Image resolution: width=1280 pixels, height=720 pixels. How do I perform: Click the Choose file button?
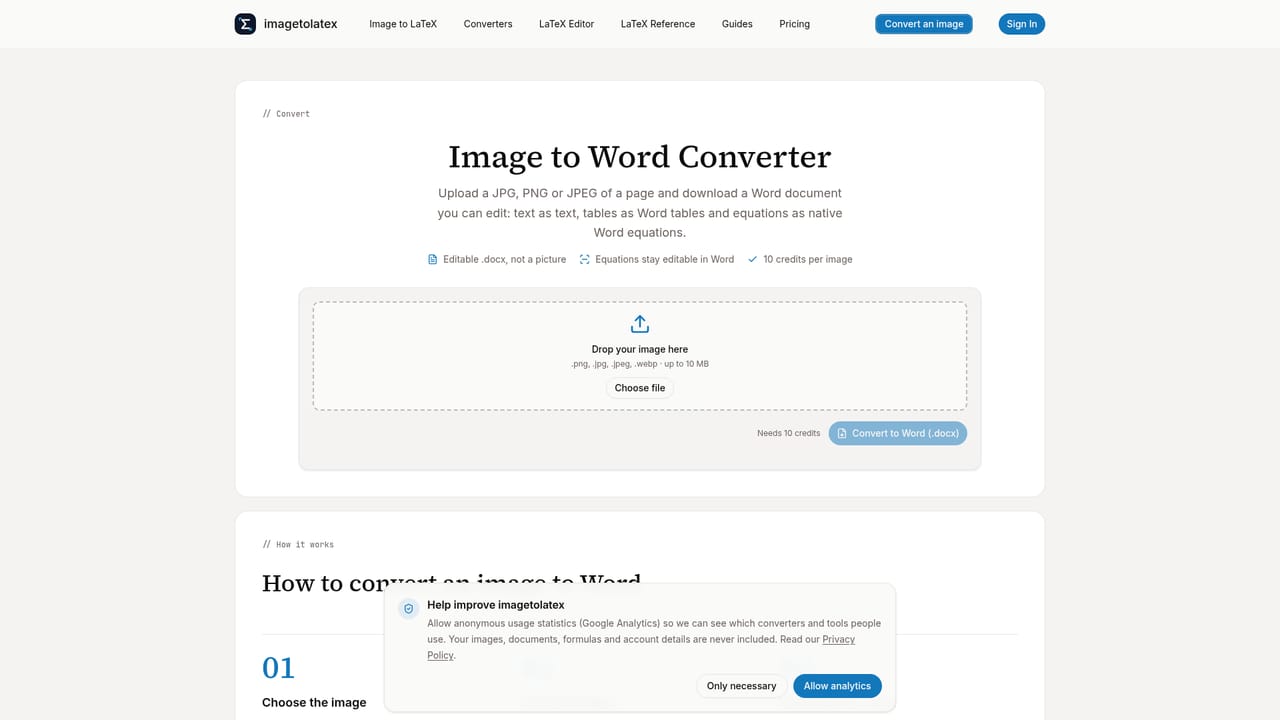(x=640, y=388)
